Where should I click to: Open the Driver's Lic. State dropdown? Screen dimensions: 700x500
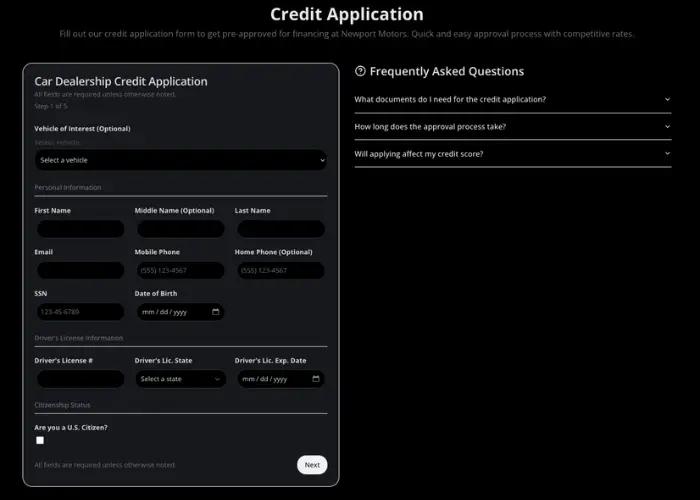click(x=181, y=379)
